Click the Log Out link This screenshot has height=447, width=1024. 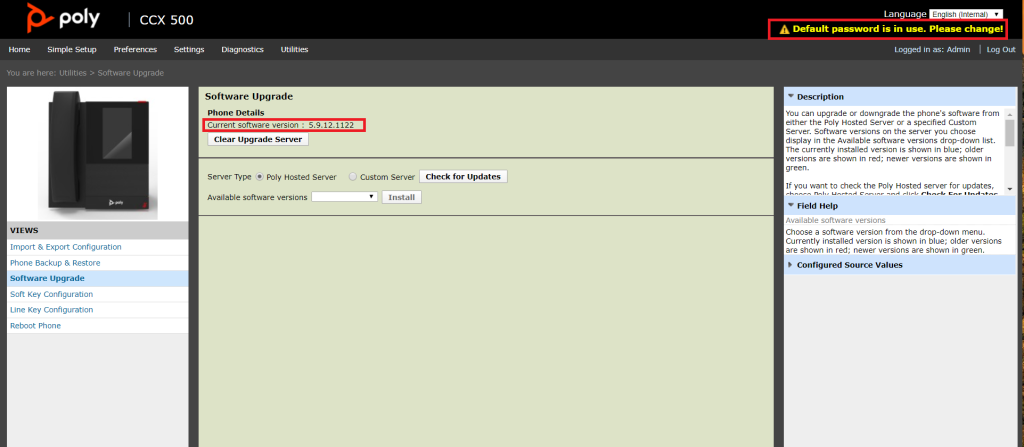pos(1001,49)
